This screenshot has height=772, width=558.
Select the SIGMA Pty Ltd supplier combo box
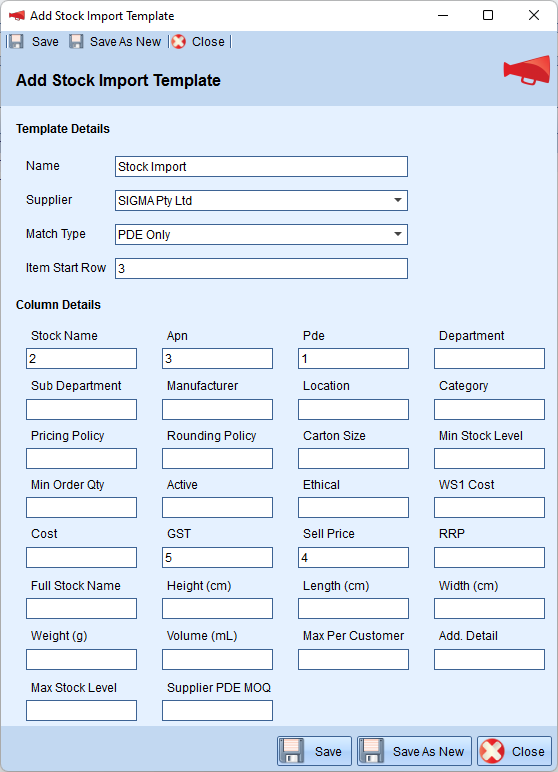(261, 200)
